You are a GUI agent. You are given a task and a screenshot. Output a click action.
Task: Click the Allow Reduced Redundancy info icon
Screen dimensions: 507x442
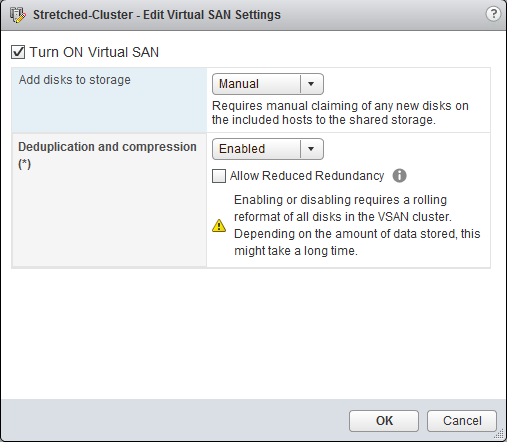tap(399, 175)
